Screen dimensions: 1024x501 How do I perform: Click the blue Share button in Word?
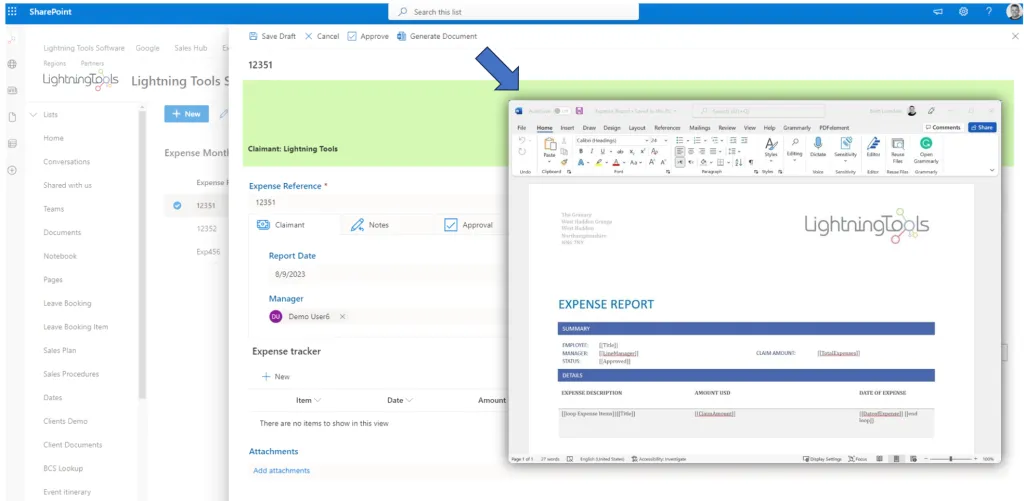tap(982, 127)
